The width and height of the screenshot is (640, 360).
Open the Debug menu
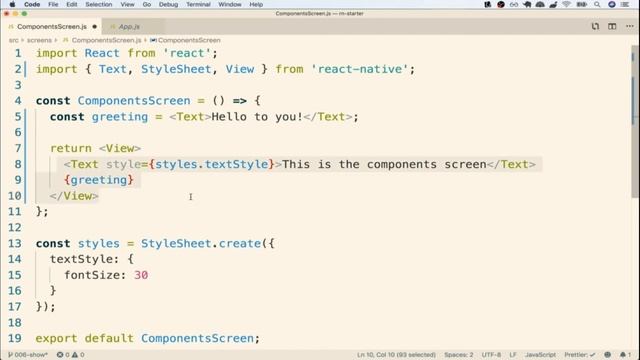tap(168, 4)
